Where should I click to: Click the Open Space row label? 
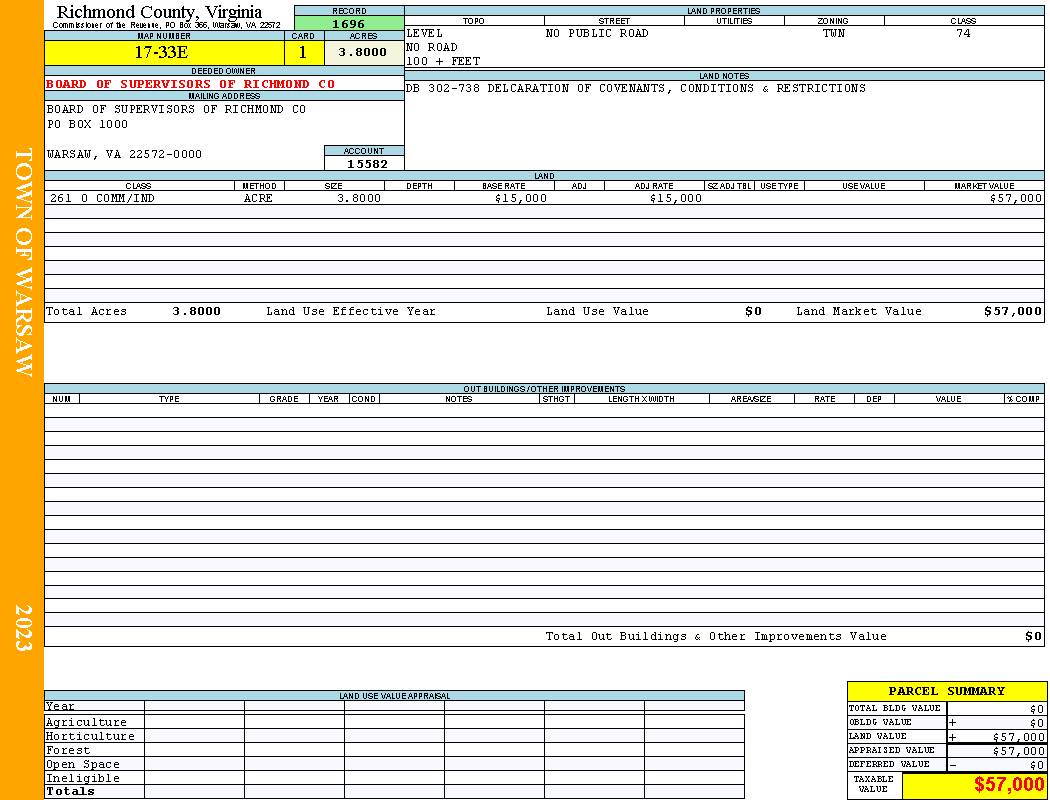pyautogui.click(x=83, y=765)
